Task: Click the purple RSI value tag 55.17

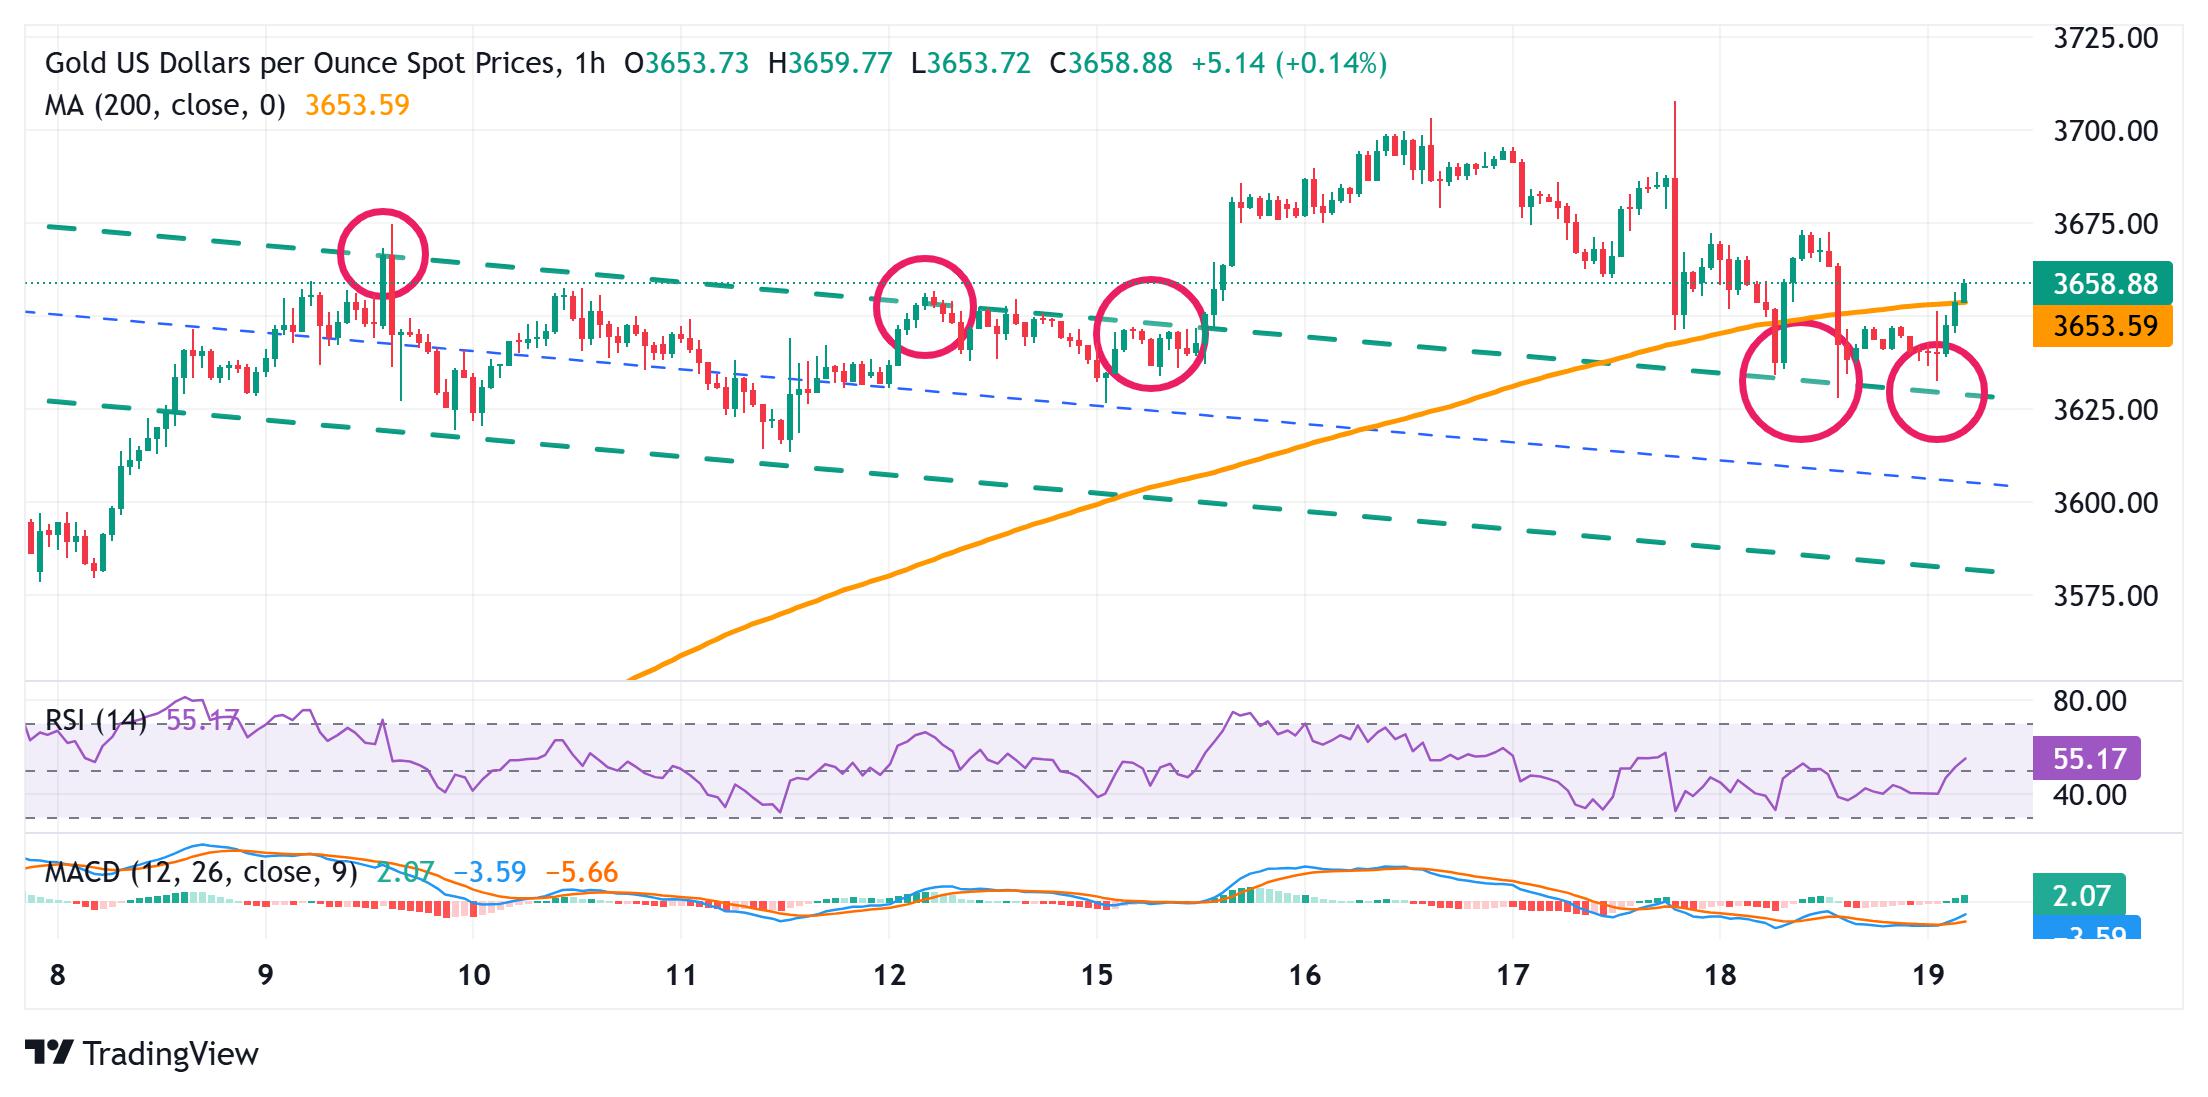Action: [x=2087, y=759]
